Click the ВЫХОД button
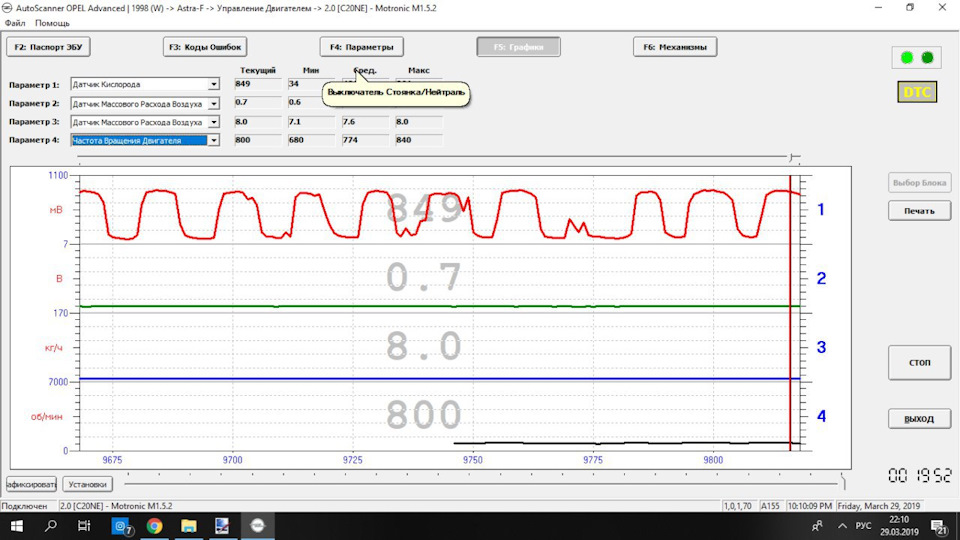 (x=920, y=419)
